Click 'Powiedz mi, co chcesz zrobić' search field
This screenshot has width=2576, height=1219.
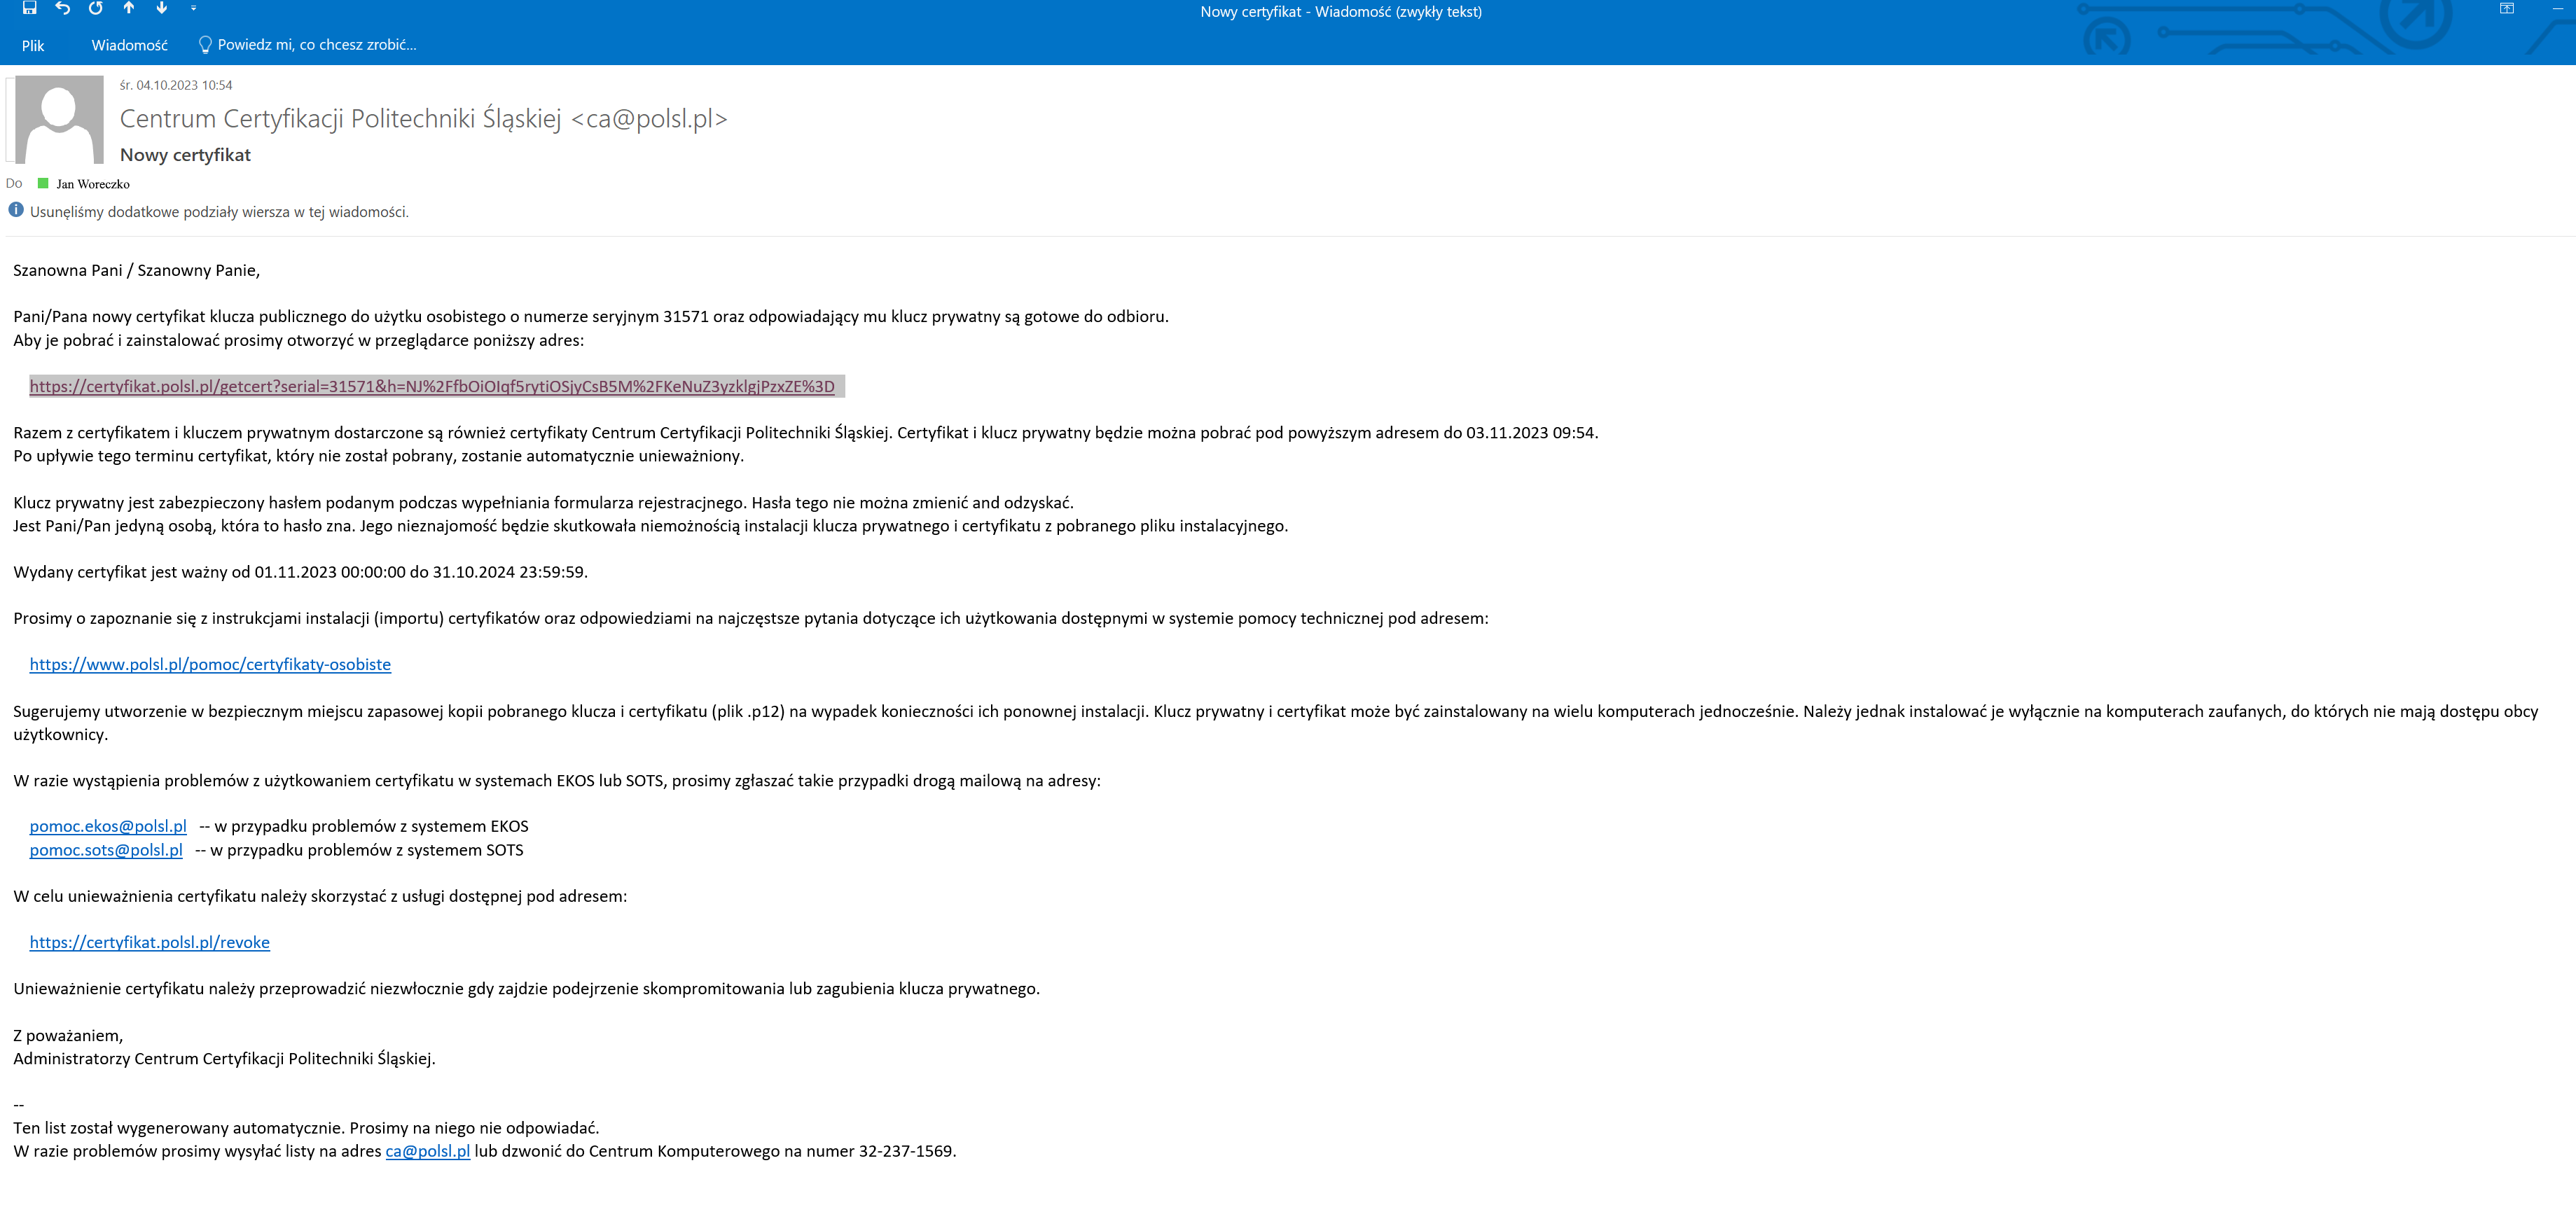click(317, 45)
